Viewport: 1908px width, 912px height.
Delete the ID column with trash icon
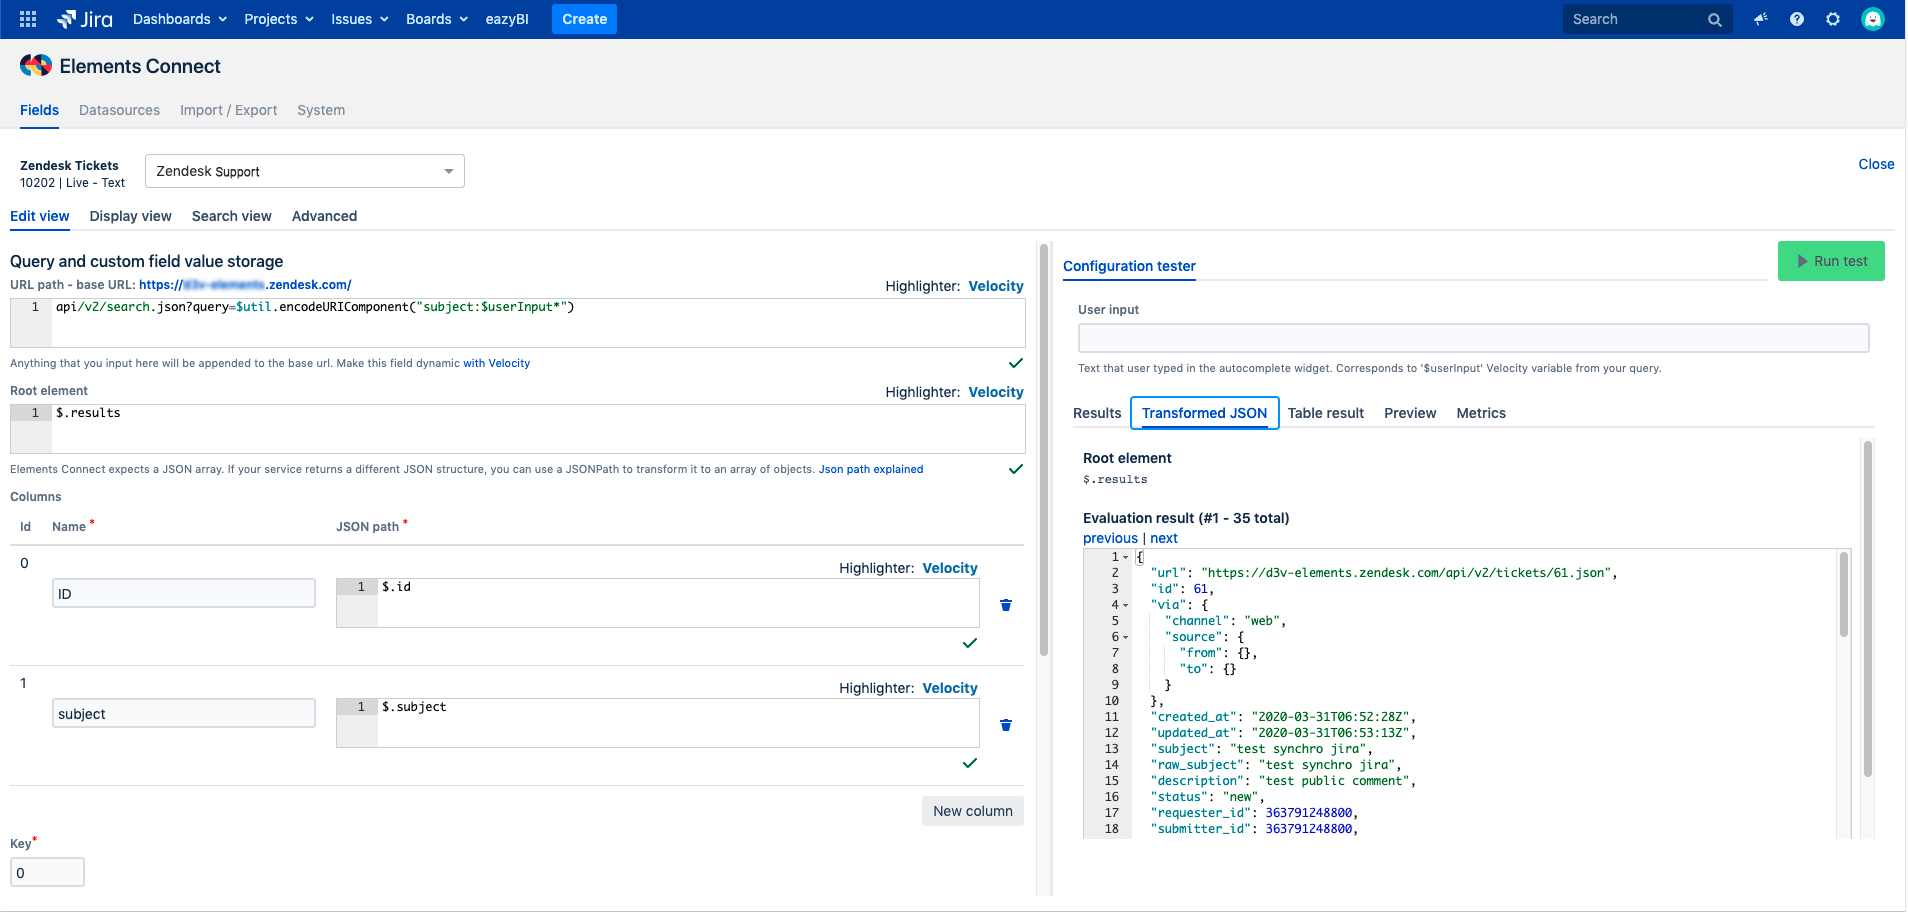[1006, 605]
